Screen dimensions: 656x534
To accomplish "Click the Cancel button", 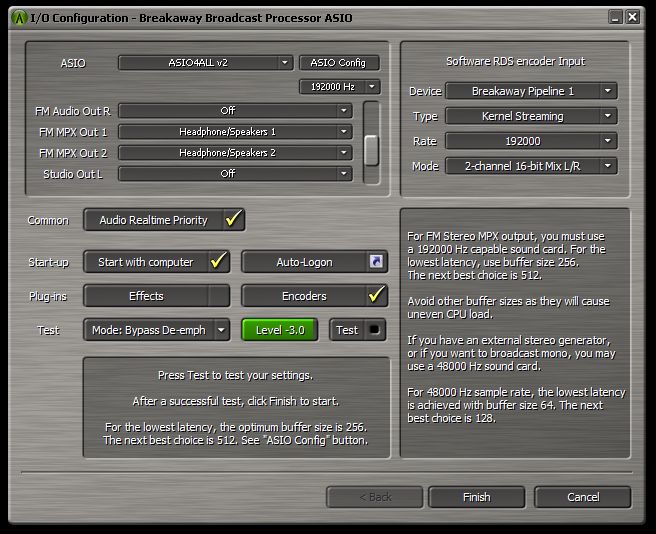I will click(x=583, y=497).
